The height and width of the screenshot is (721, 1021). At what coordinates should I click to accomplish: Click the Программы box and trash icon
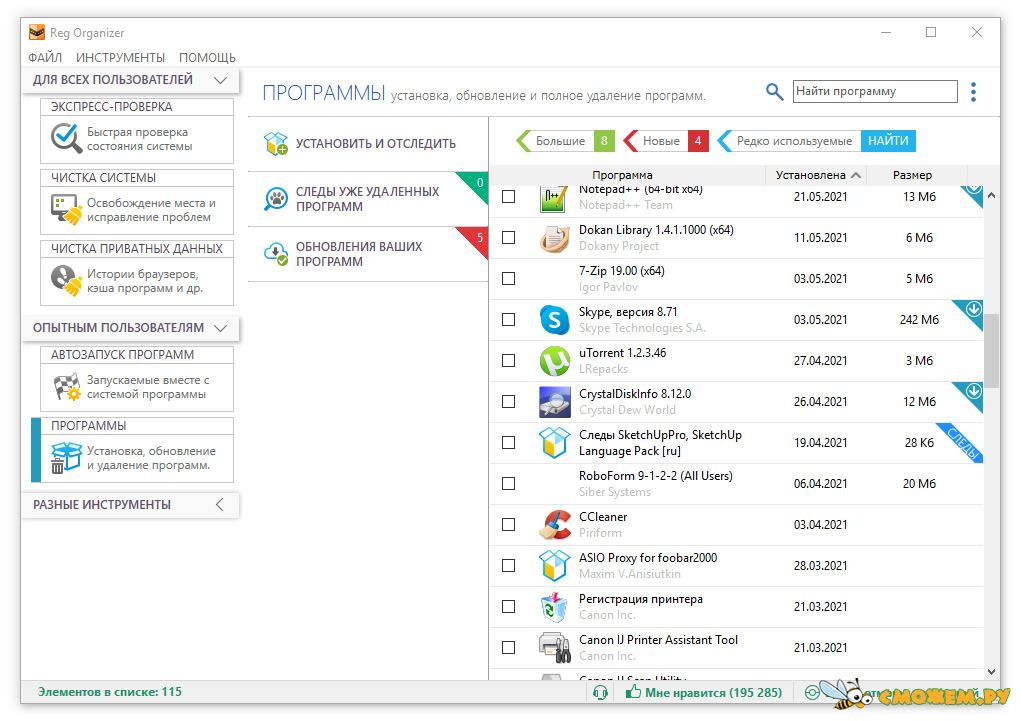66,457
